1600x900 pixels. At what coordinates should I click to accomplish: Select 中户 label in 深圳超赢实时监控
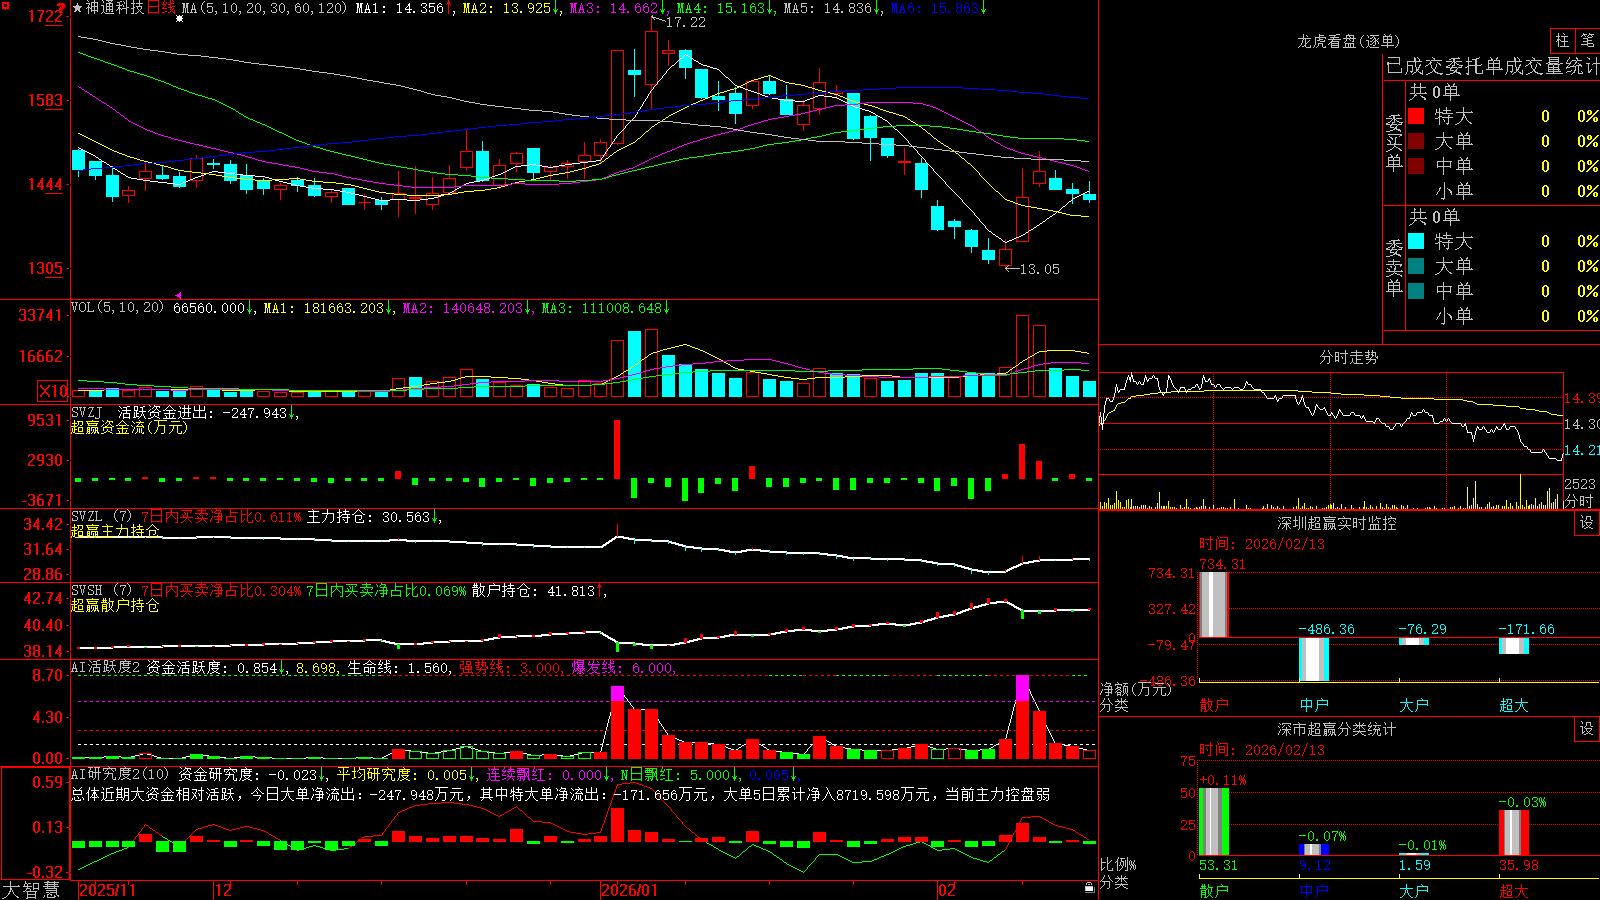click(1314, 705)
